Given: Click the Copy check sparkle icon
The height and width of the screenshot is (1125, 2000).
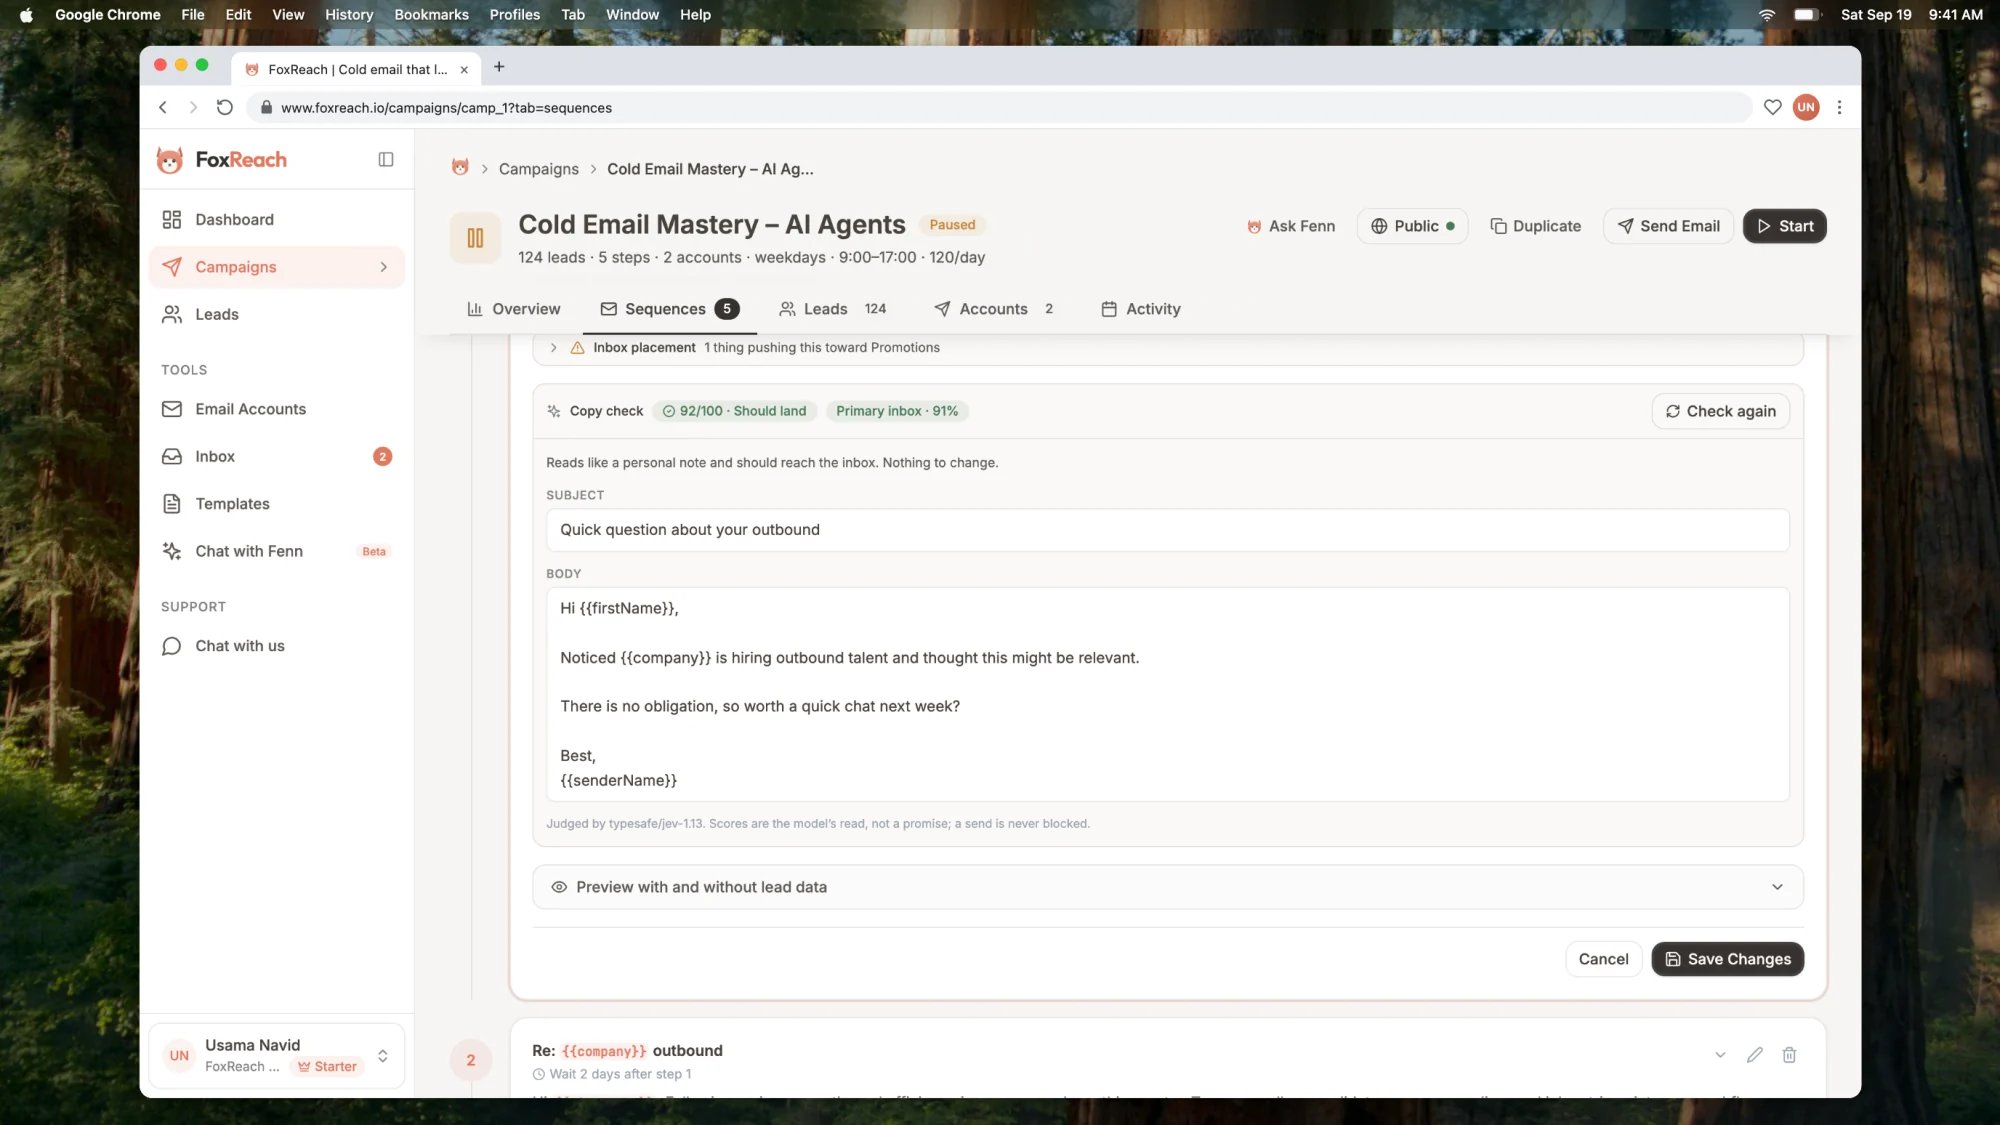Looking at the screenshot, I should 554,411.
